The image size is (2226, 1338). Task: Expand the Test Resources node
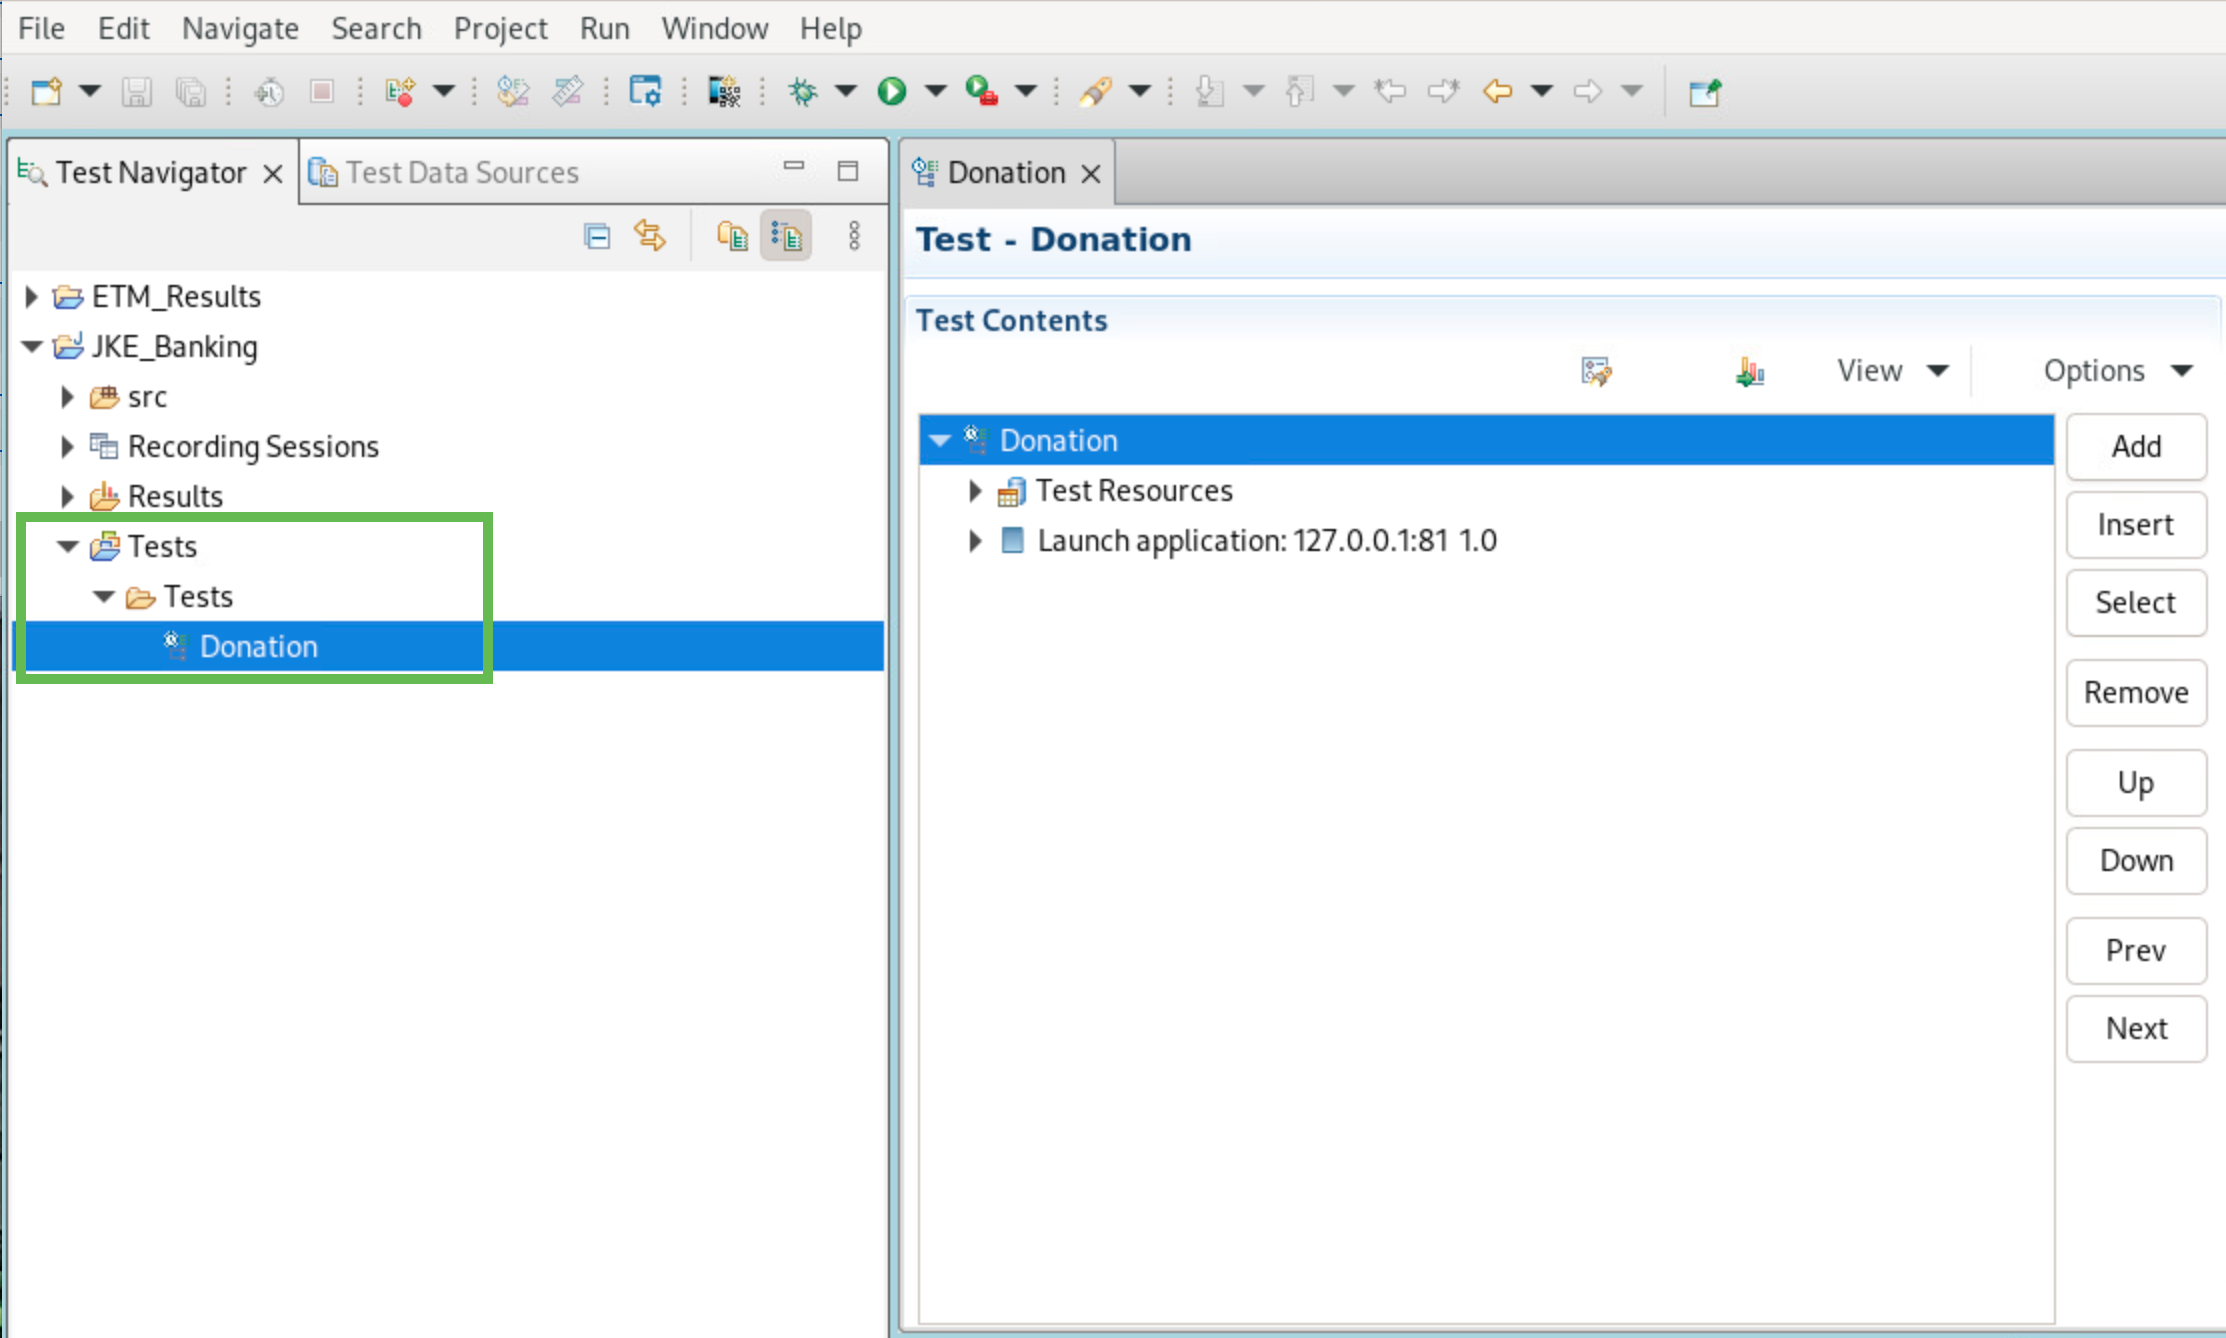(975, 491)
